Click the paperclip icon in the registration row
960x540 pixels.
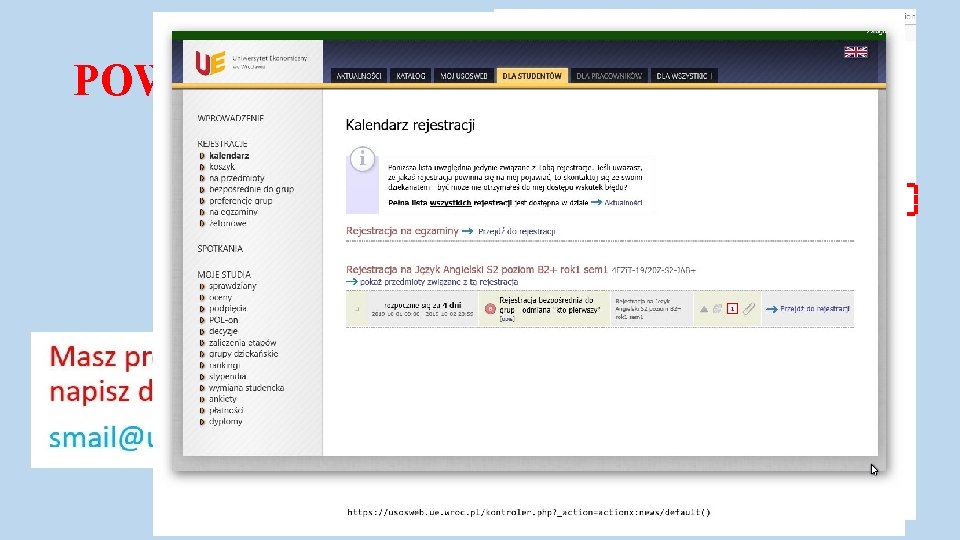click(x=749, y=309)
